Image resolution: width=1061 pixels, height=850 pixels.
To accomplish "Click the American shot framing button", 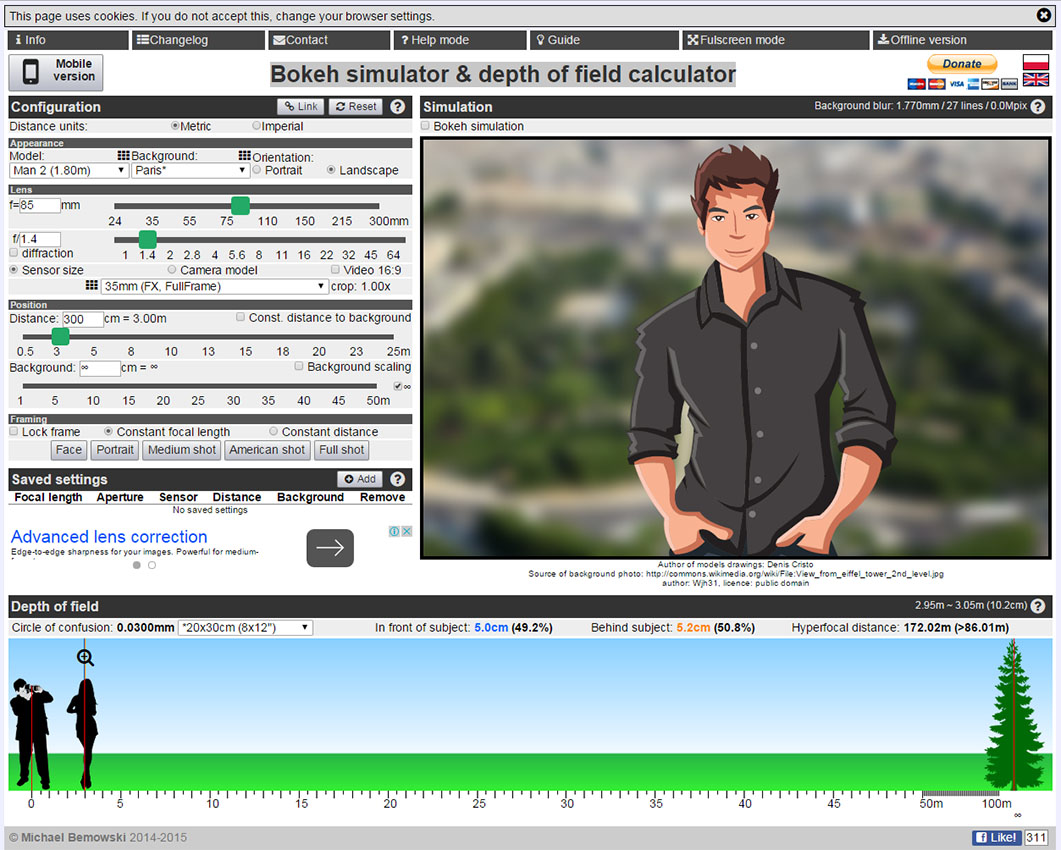I will pos(267,450).
